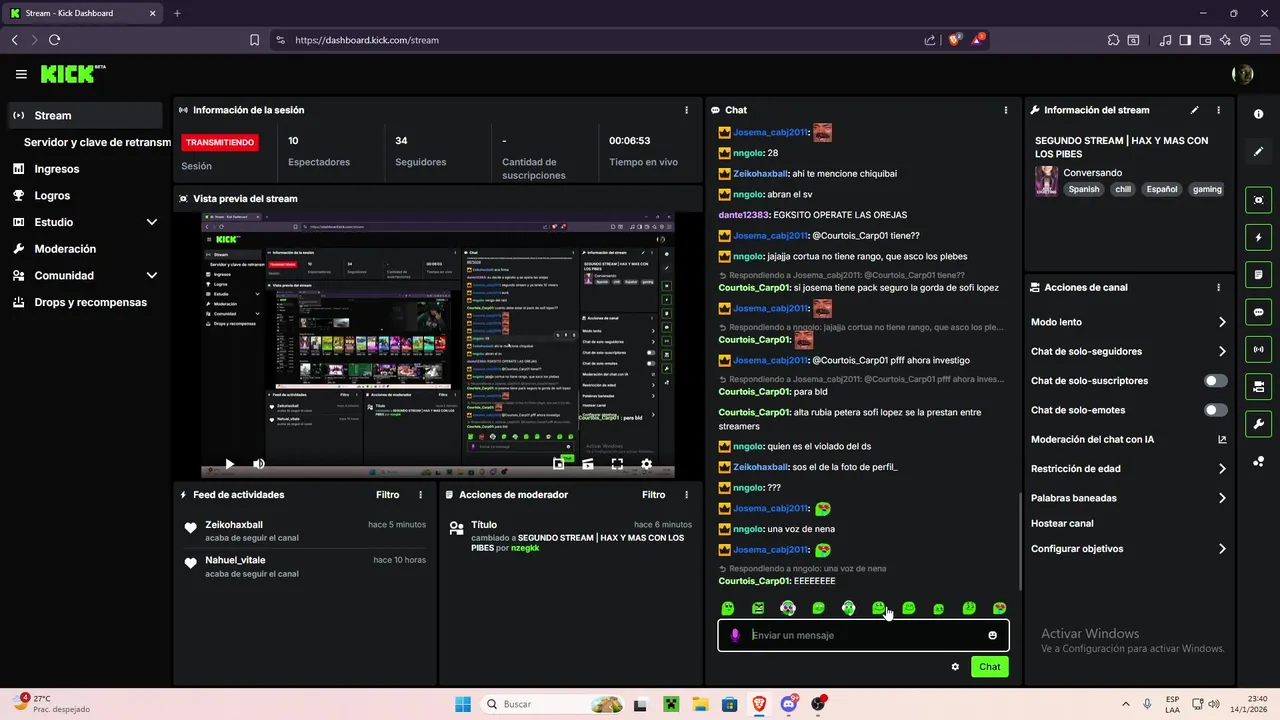Open Configurar objetivos chevron
Image resolution: width=1280 pixels, height=720 pixels.
(1222, 549)
